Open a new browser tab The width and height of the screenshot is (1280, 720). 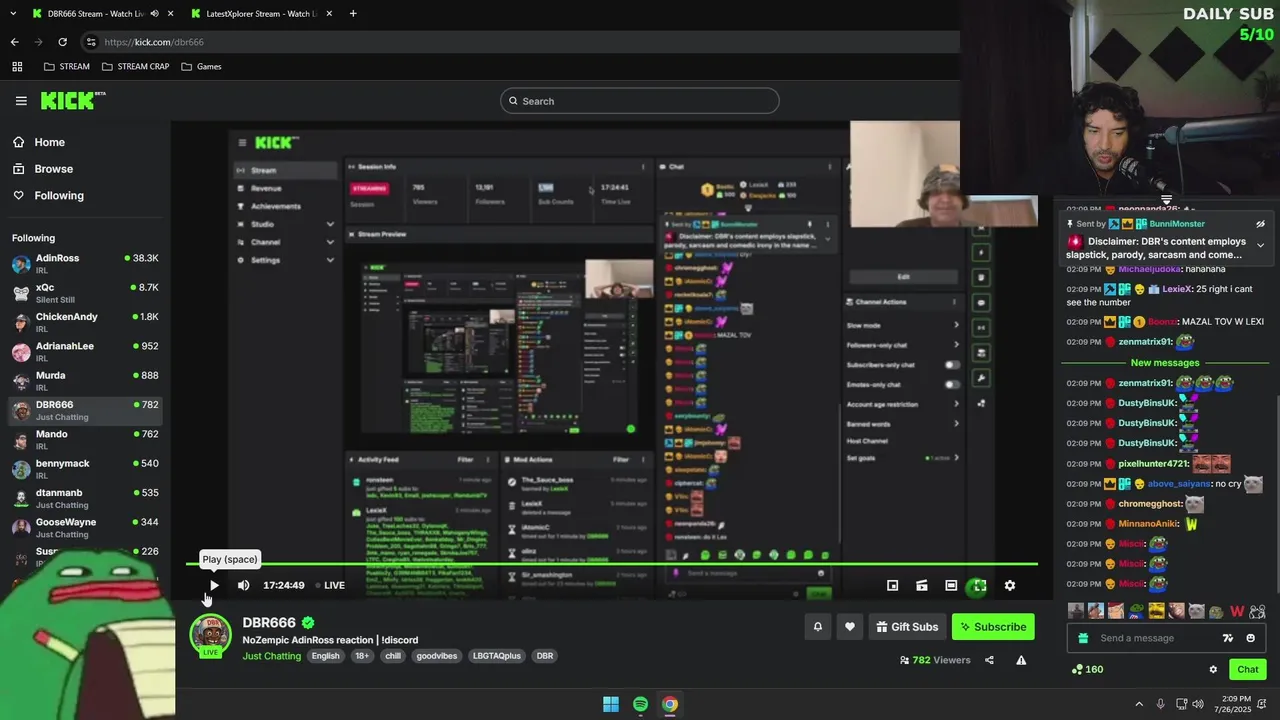tap(353, 14)
